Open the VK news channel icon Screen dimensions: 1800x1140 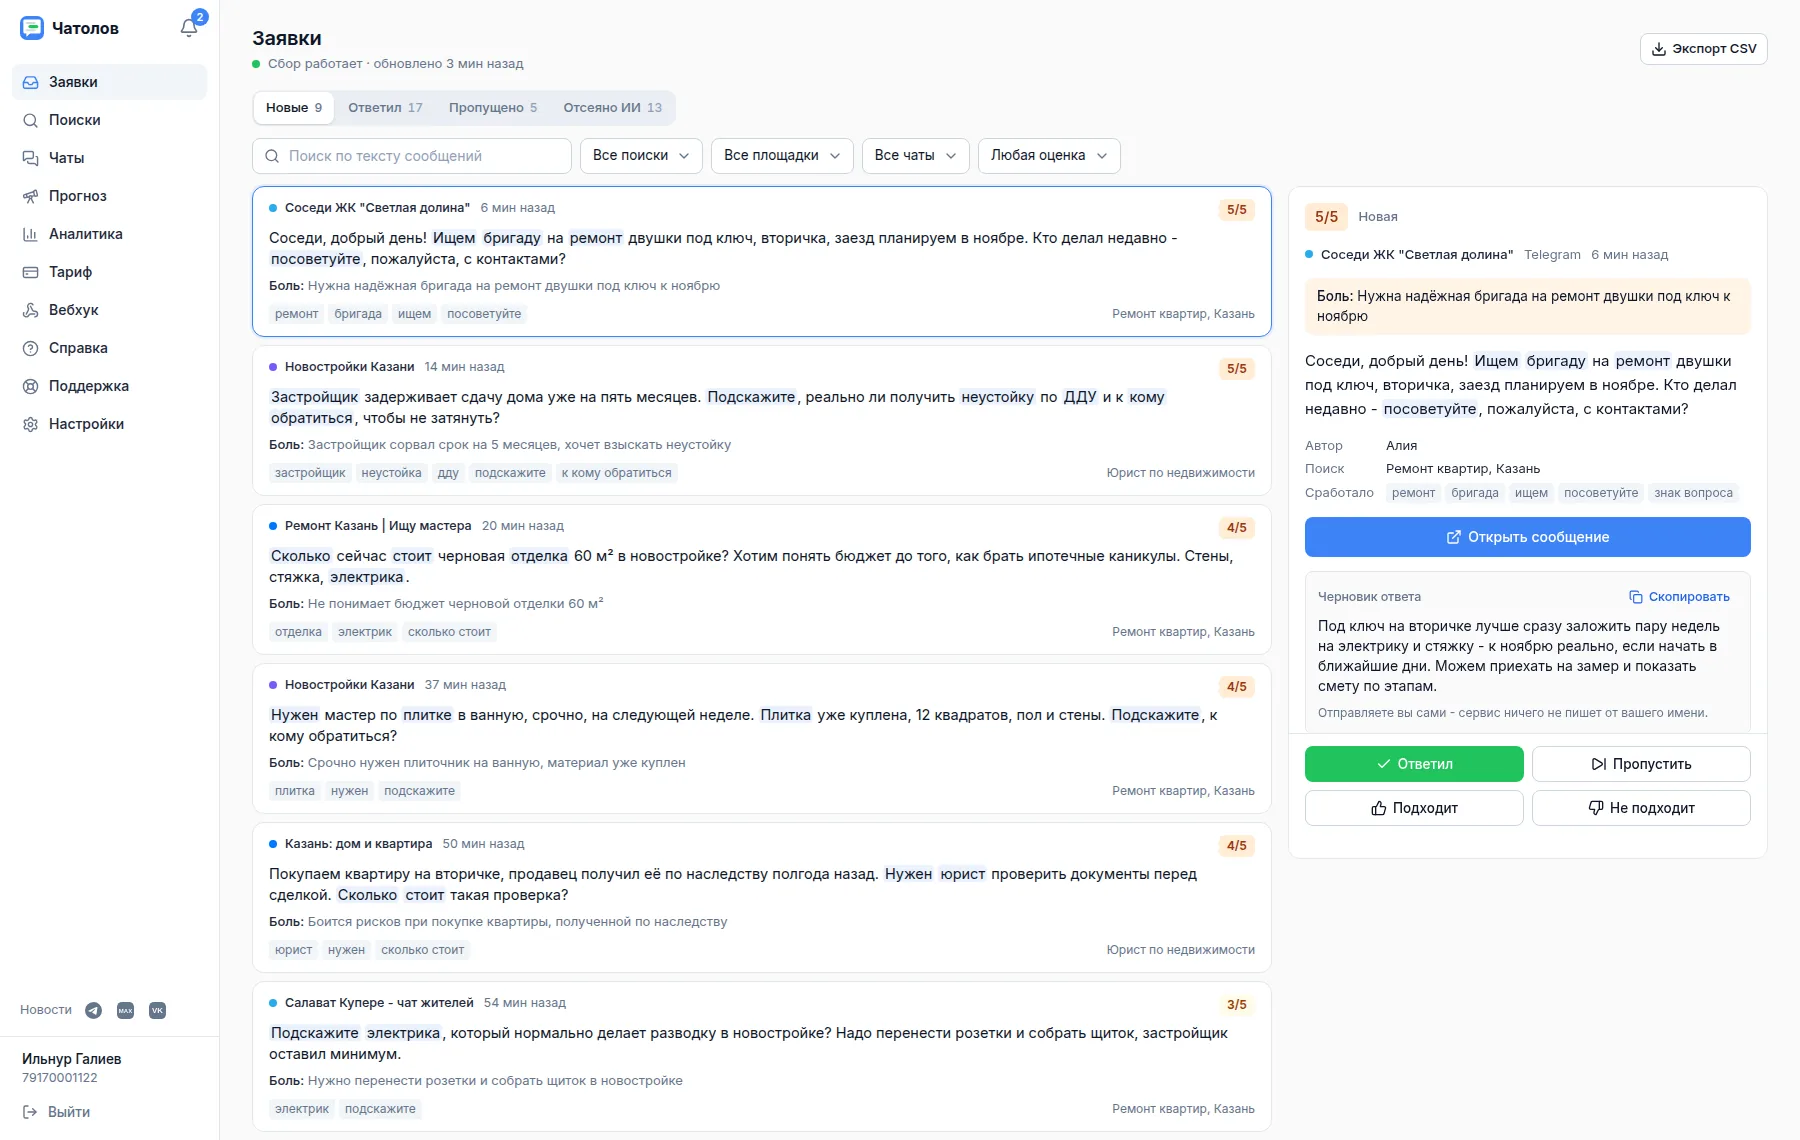(157, 1010)
